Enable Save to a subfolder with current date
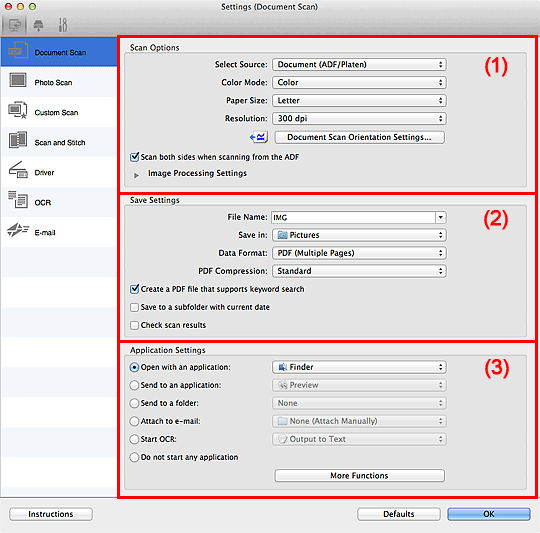Screen dimensions: 540x533 135,307
